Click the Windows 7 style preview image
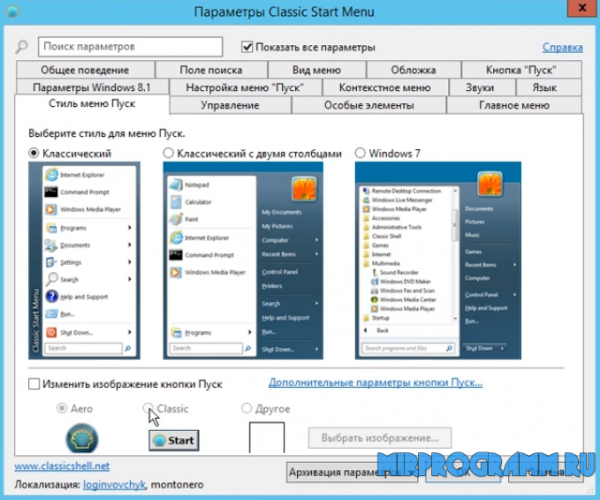This screenshot has height=500, width=600. (438, 261)
